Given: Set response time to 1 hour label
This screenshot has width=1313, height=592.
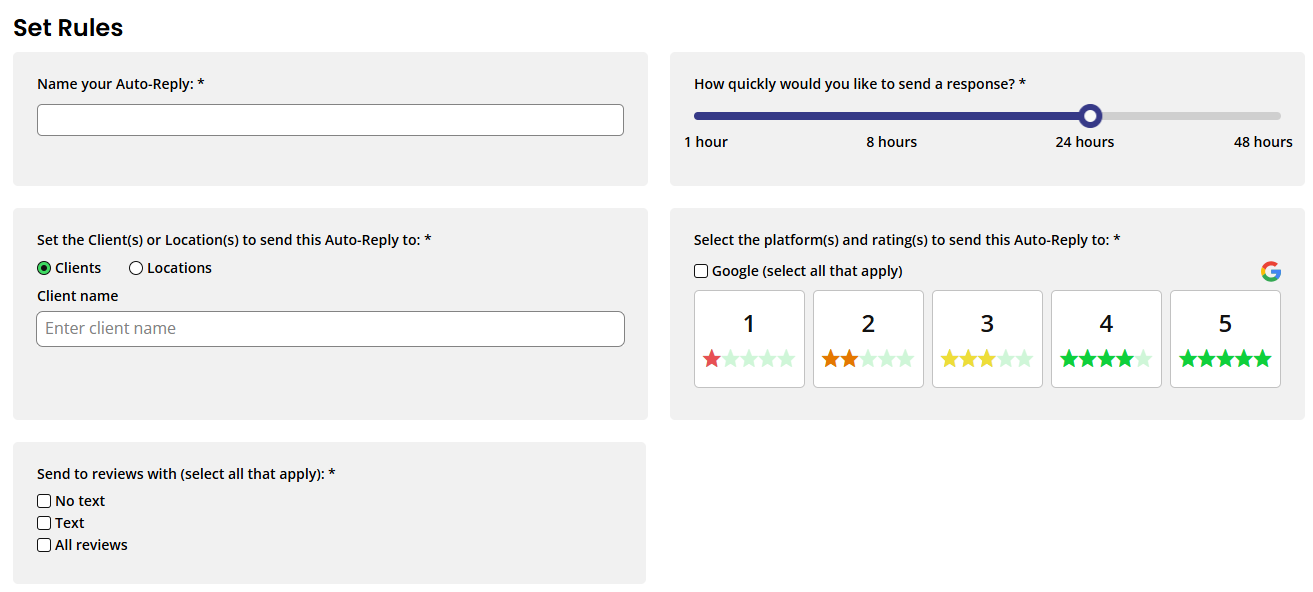Looking at the screenshot, I should tap(706, 142).
